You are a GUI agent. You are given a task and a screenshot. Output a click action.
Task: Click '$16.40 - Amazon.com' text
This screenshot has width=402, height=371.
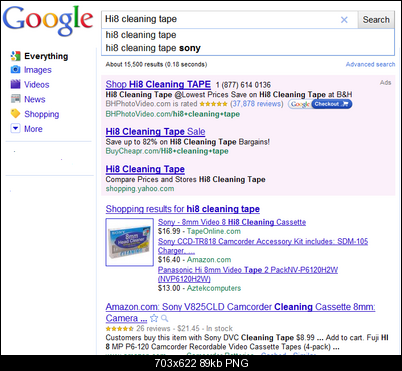click(x=195, y=260)
